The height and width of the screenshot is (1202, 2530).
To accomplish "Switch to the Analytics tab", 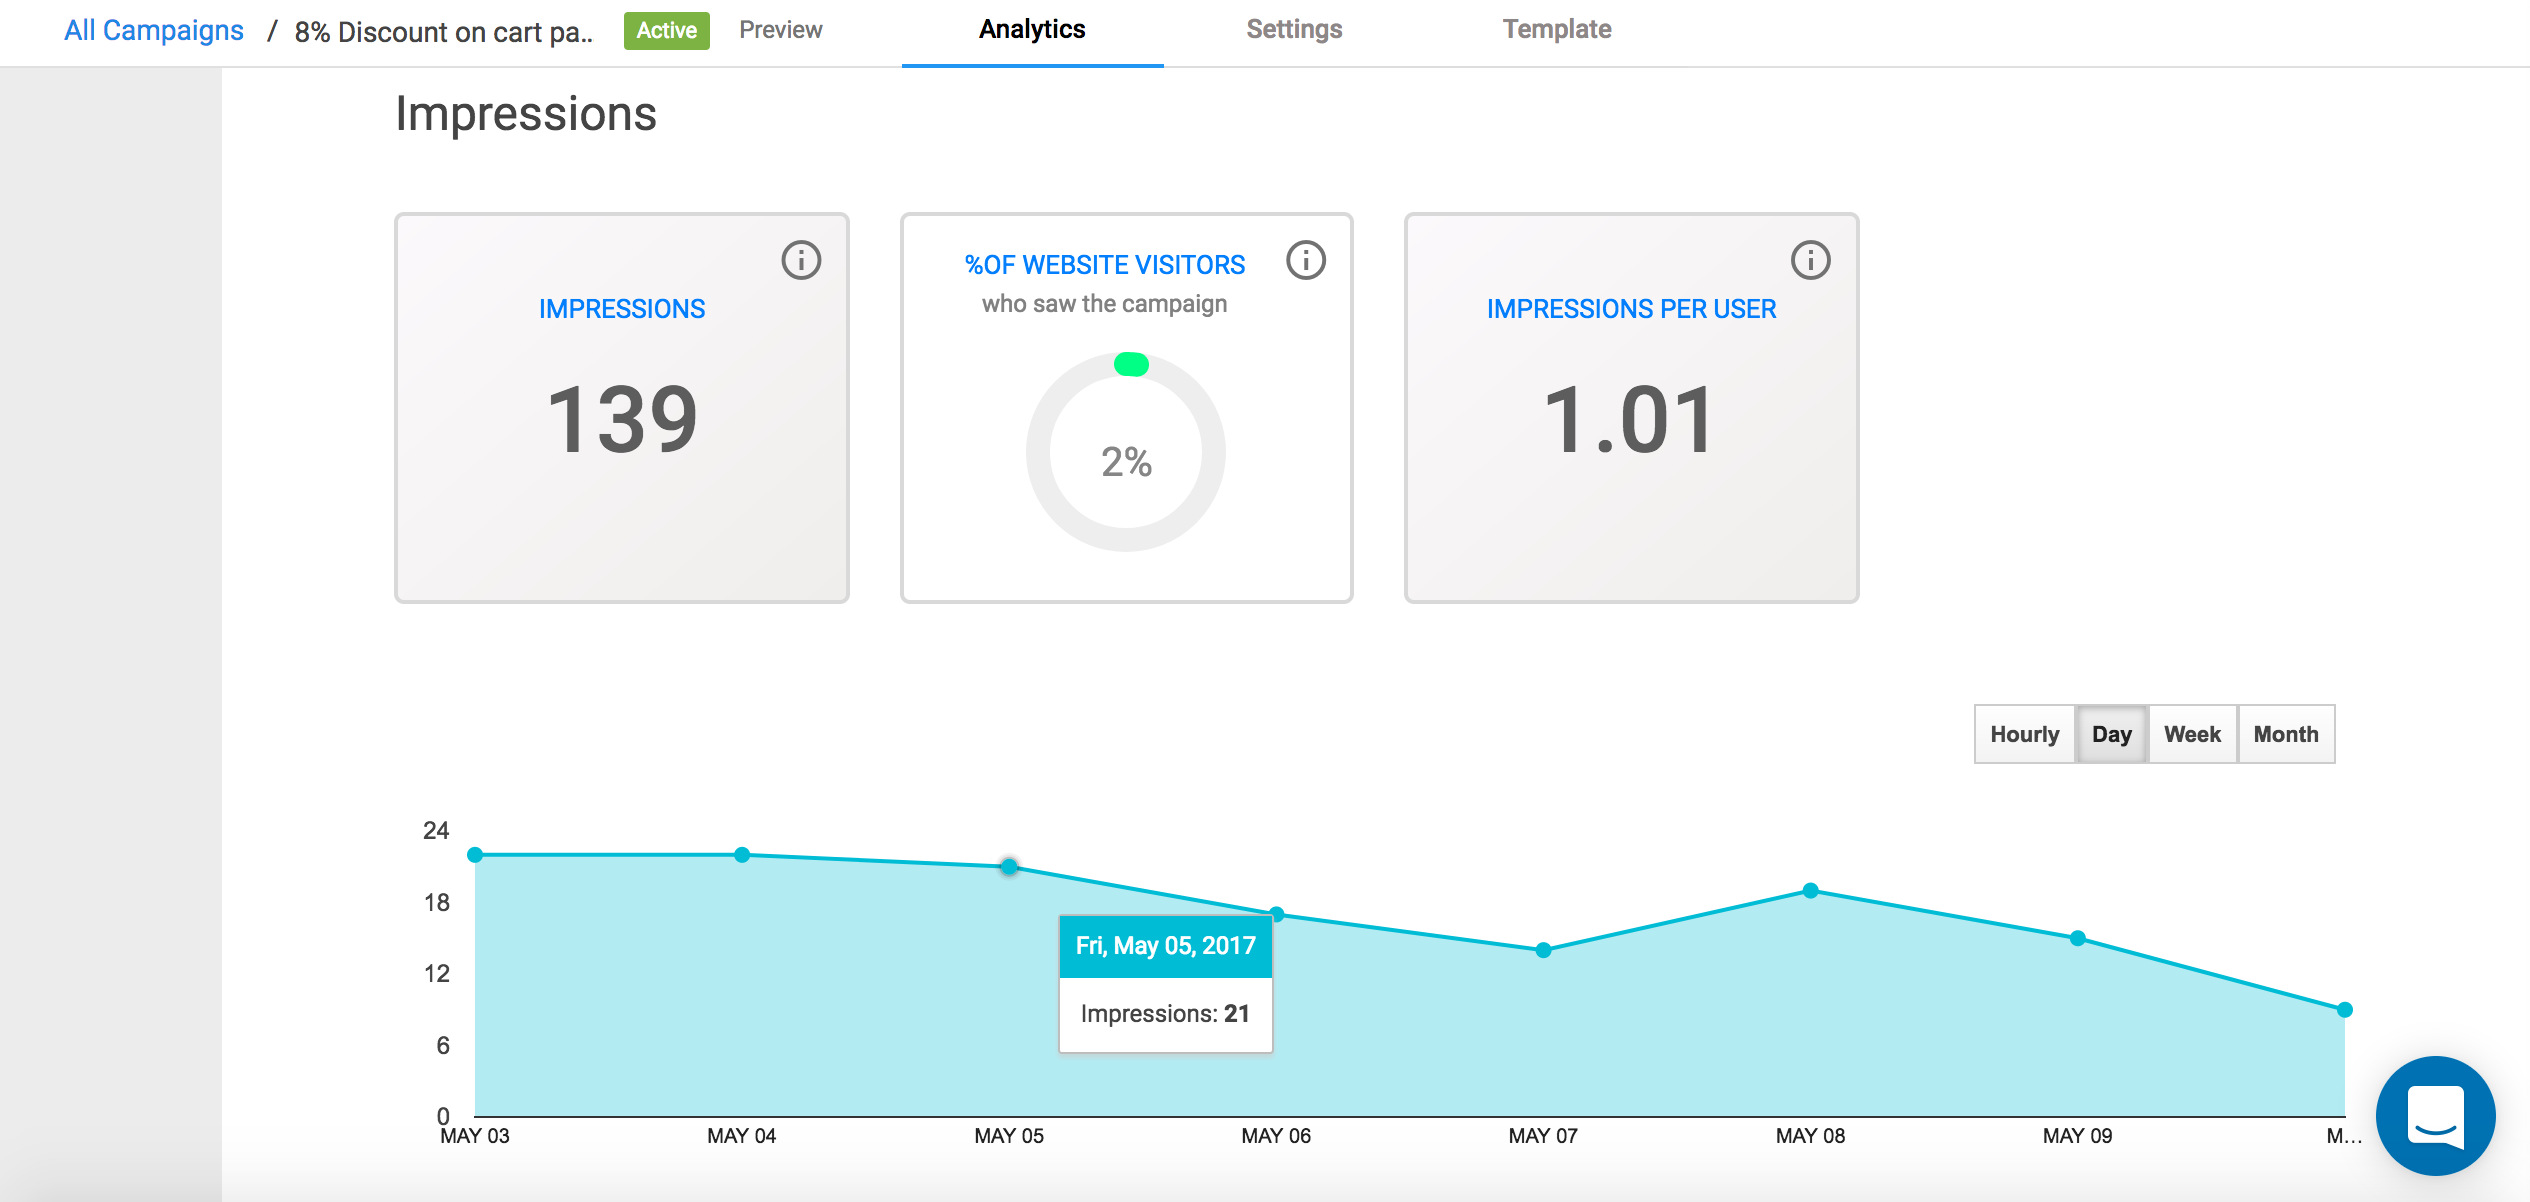I will pyautogui.click(x=1032, y=30).
